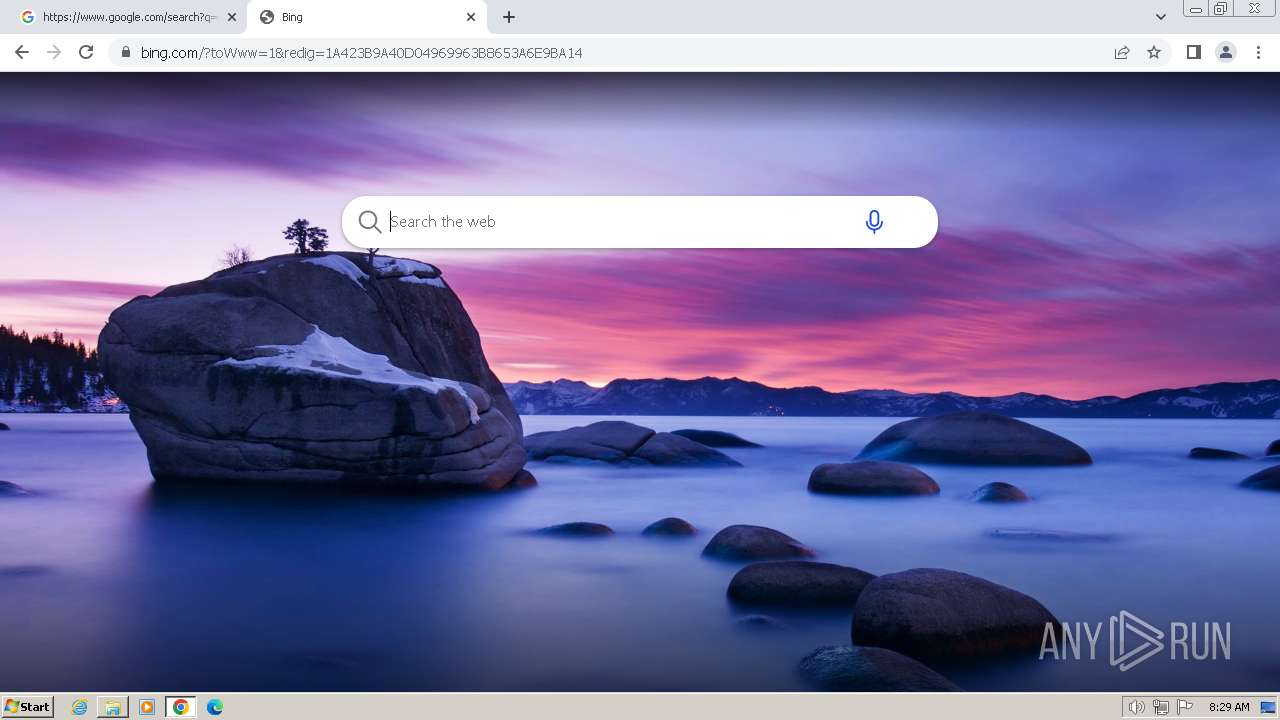Close the Bing tab
The height and width of the screenshot is (720, 1280).
tap(471, 17)
